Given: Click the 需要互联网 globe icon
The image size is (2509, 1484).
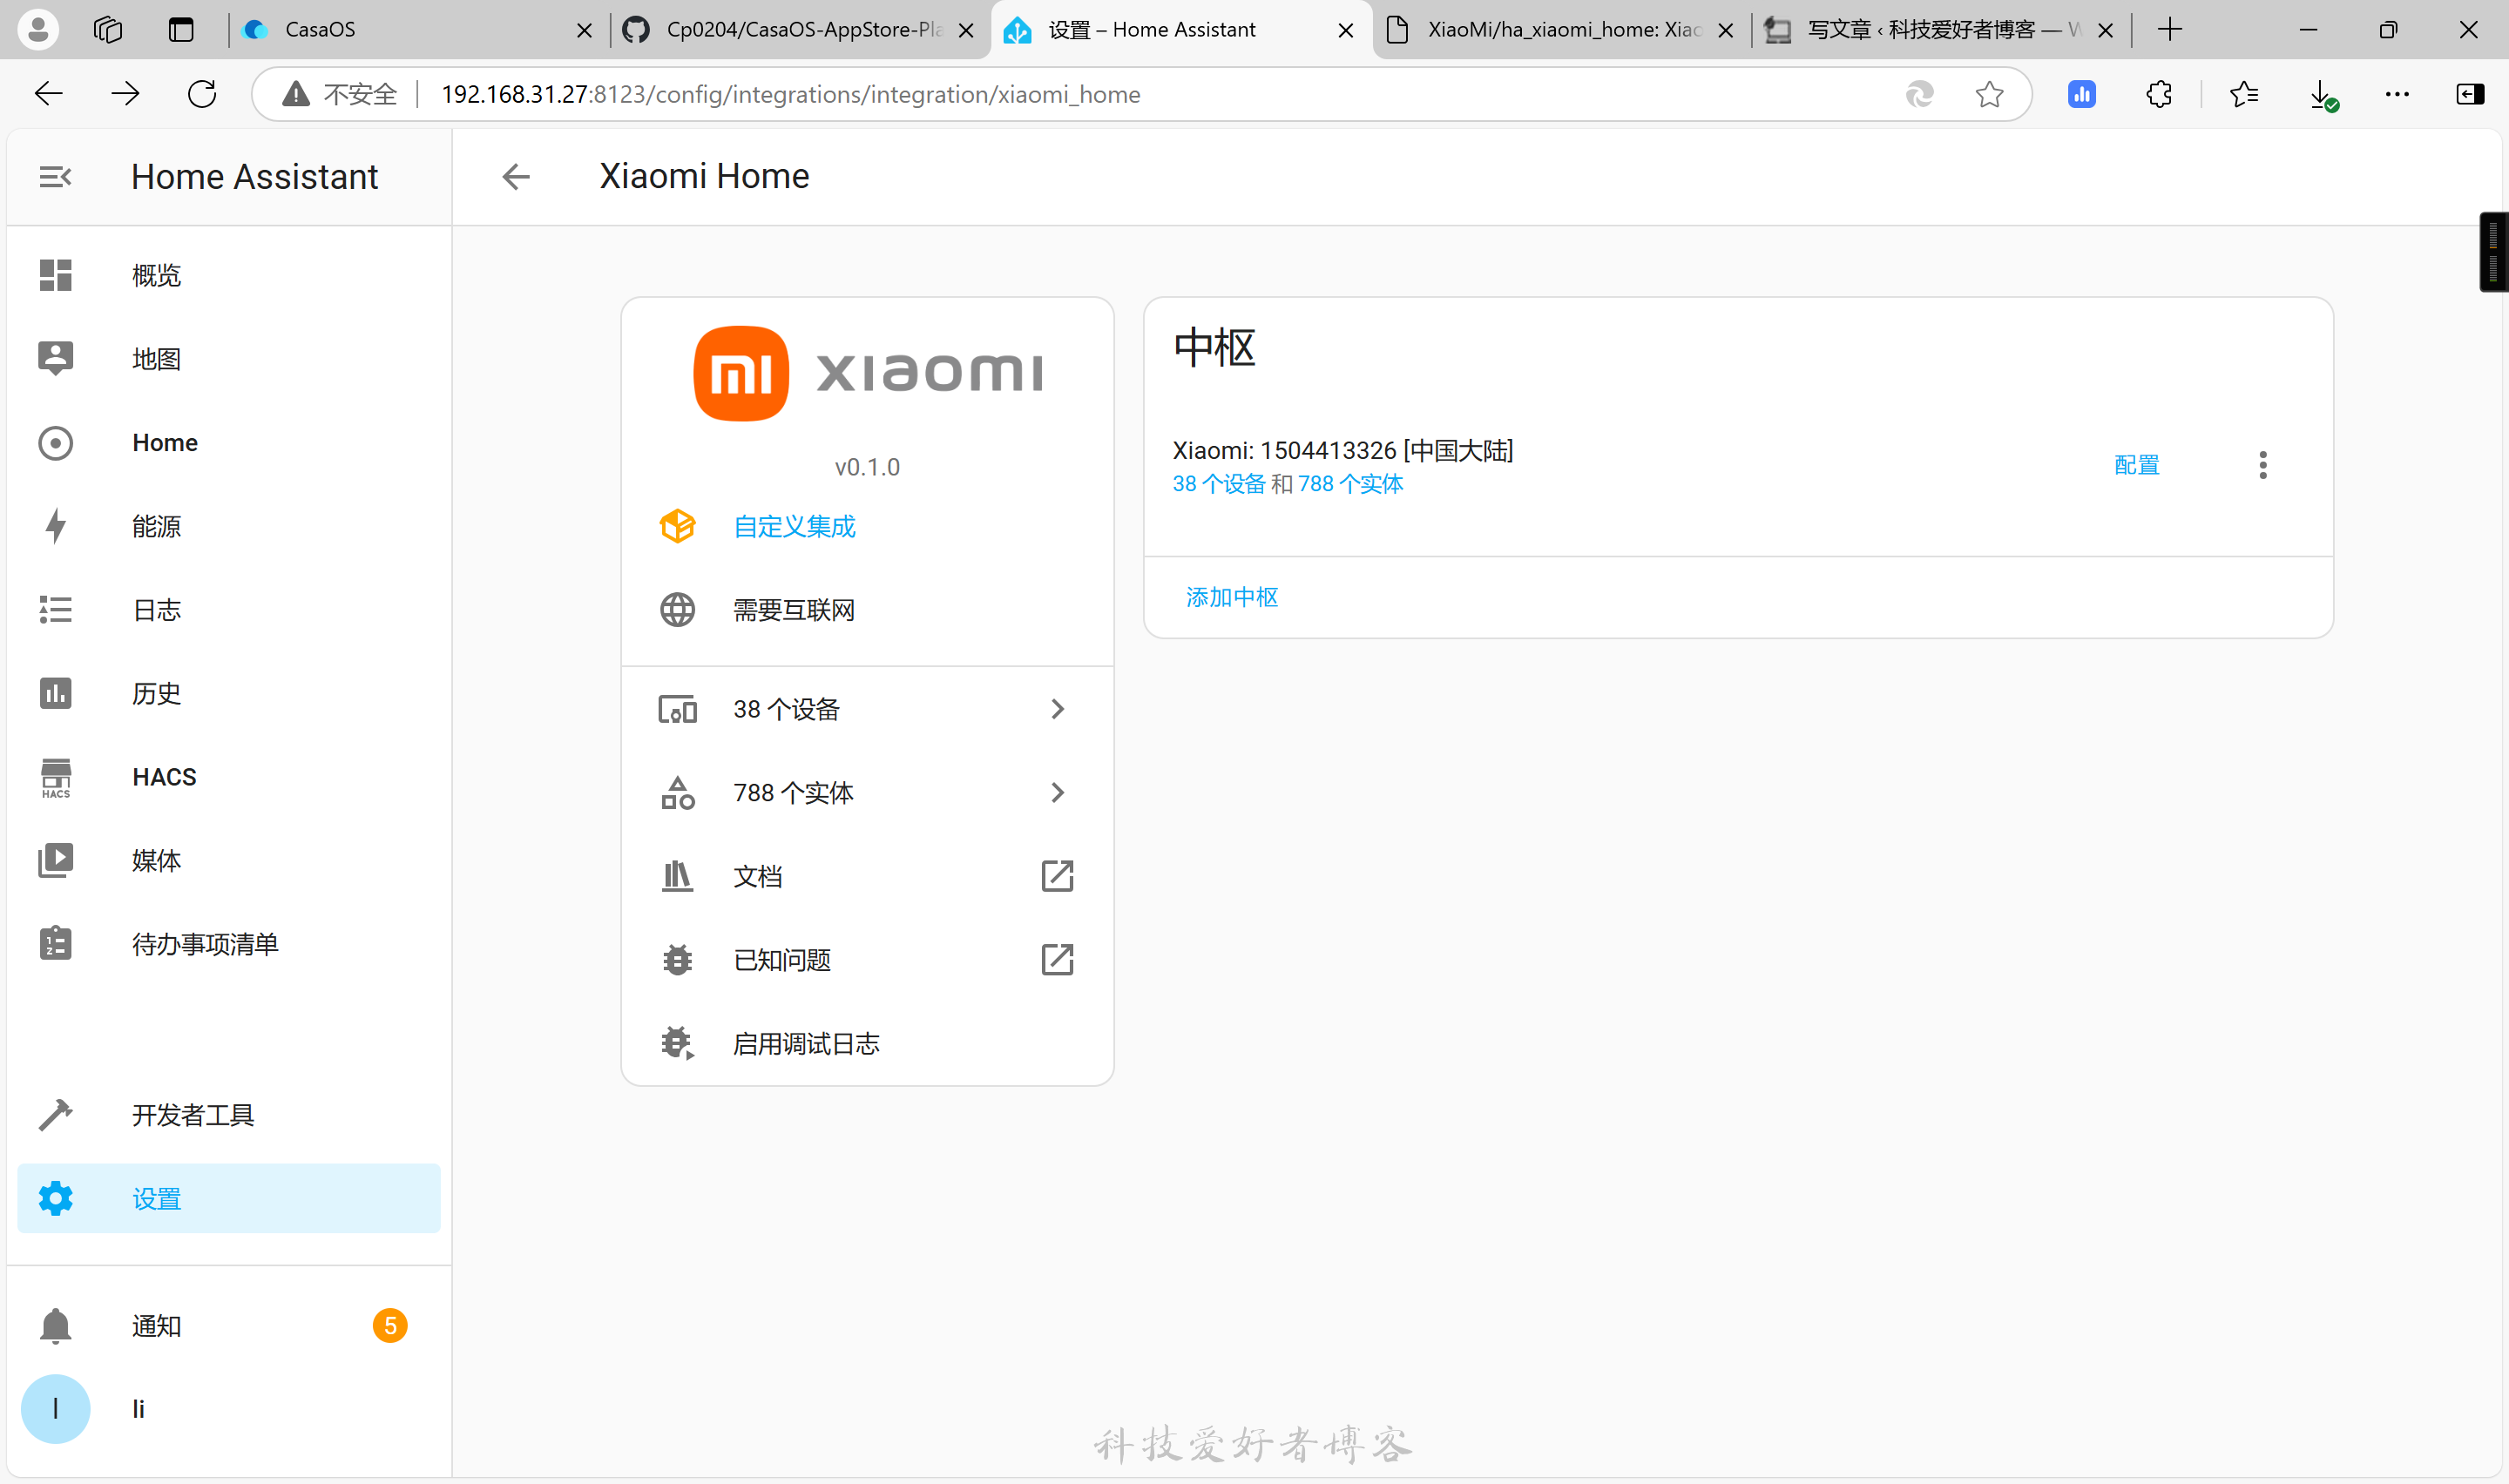Looking at the screenshot, I should 678,610.
